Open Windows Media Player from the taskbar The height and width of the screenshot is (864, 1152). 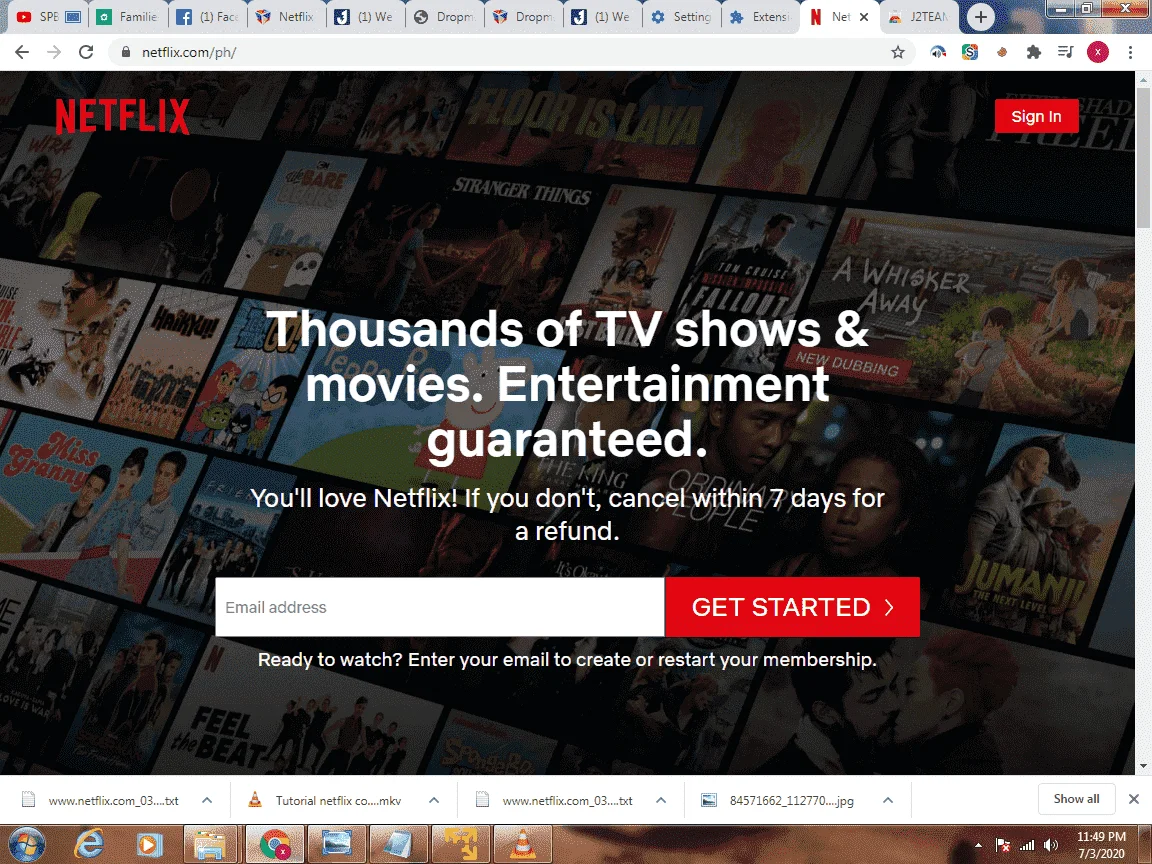[148, 845]
